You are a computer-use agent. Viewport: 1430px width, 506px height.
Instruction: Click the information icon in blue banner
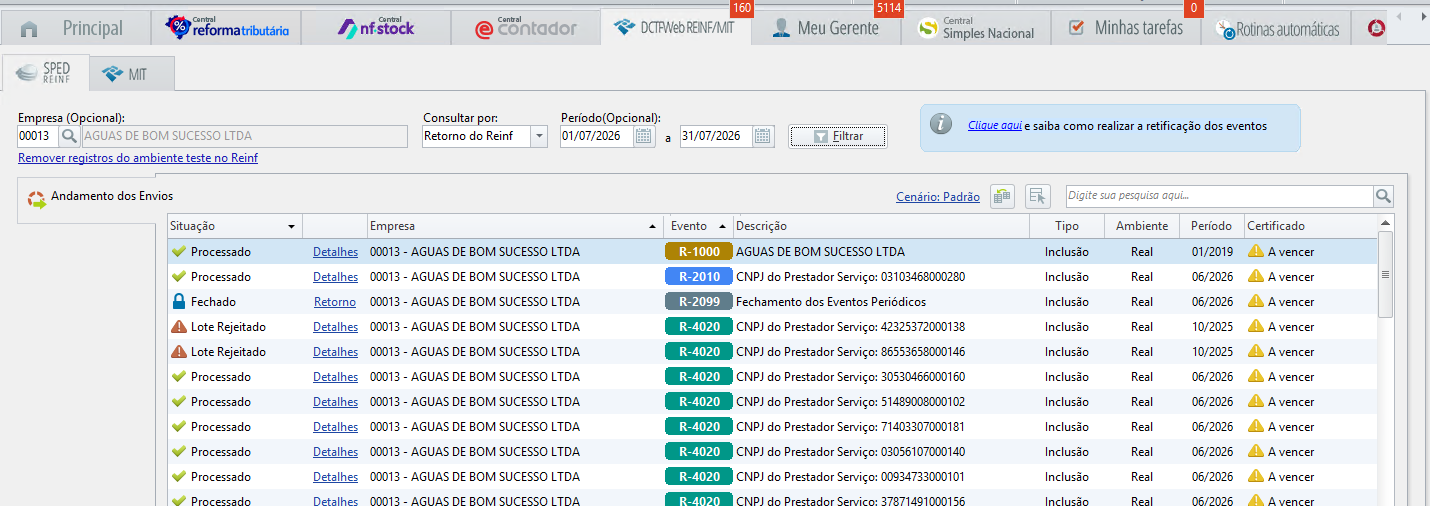pyautogui.click(x=940, y=124)
